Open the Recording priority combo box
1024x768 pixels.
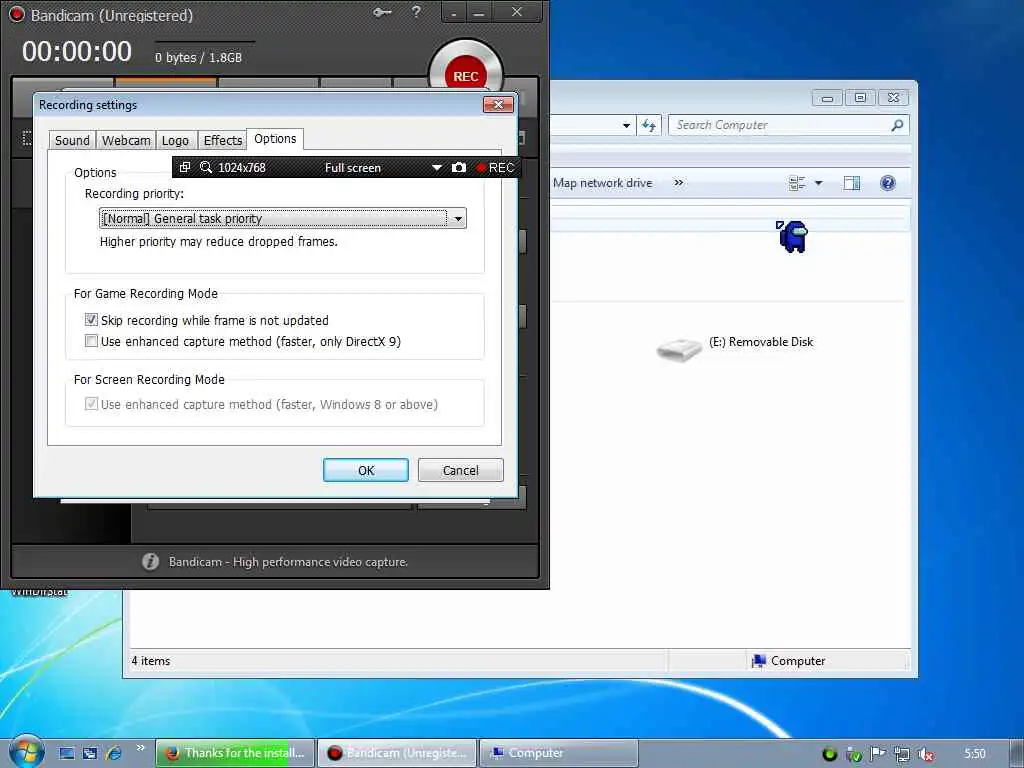pos(282,218)
